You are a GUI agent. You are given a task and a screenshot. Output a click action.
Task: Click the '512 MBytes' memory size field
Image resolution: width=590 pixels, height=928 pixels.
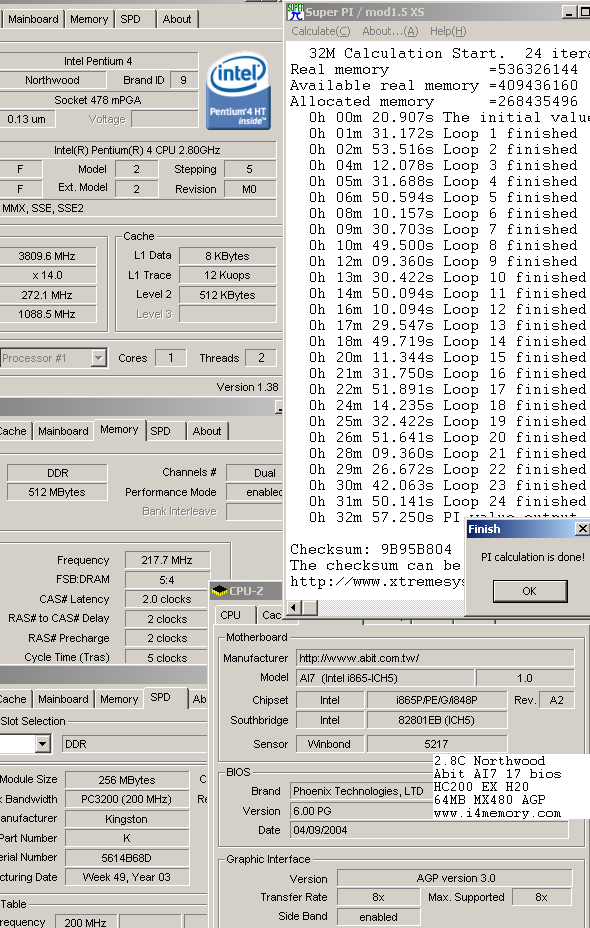coord(57,492)
